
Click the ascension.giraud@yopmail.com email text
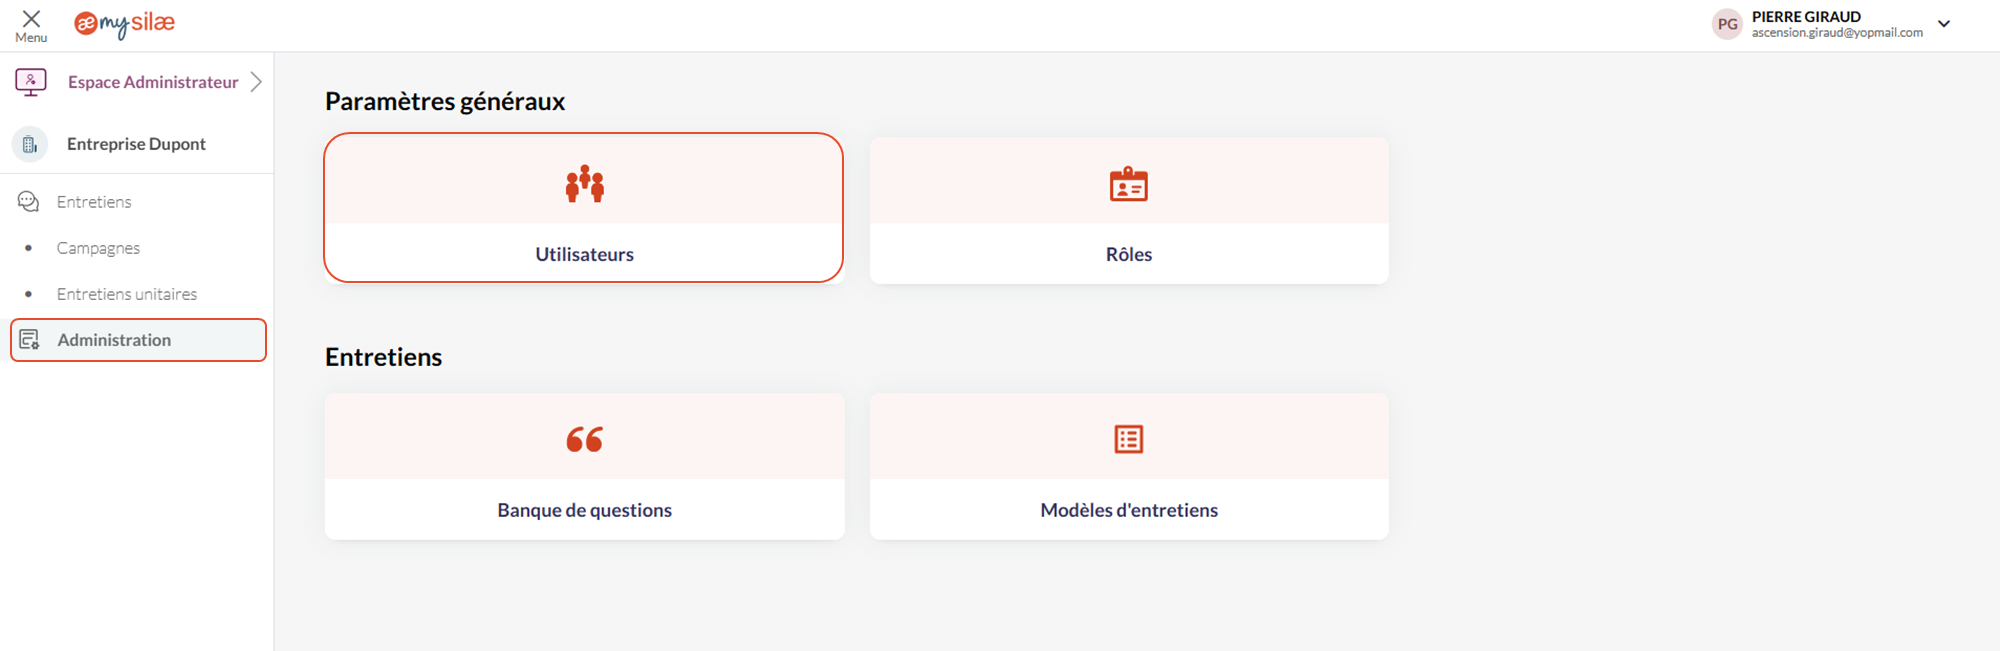tap(1837, 33)
